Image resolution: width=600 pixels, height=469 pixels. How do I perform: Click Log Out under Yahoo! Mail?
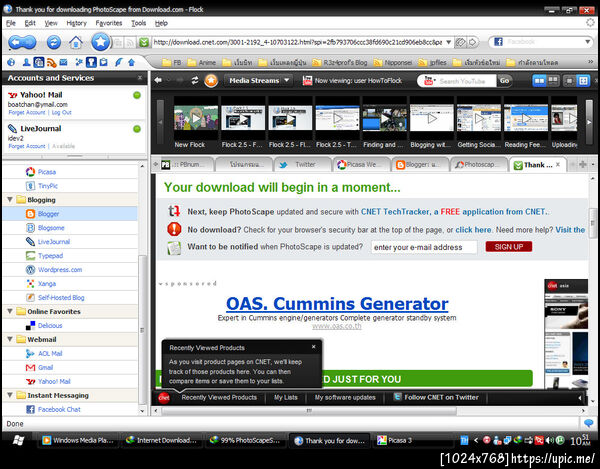pos(62,112)
